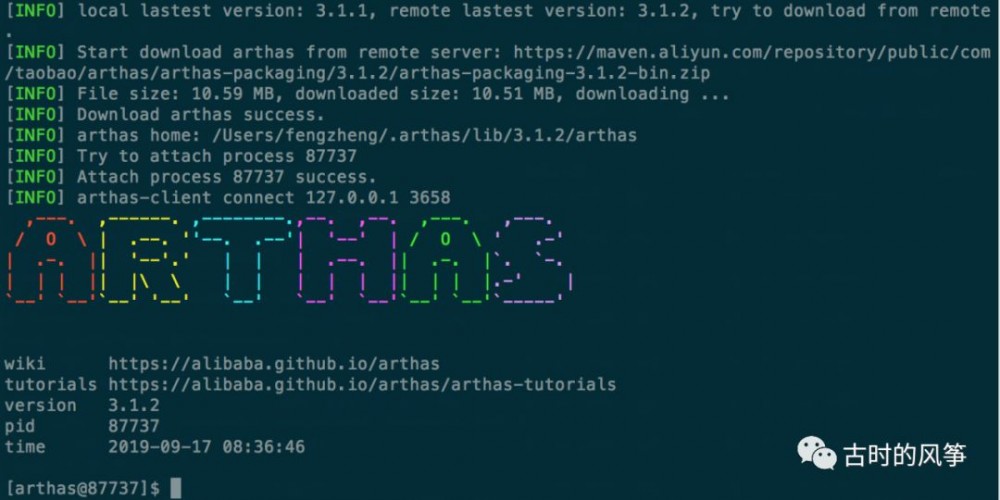Click the green INFO tag on 'Download arthas success'
Viewport: 1000px width, 500px height.
click(x=35, y=115)
